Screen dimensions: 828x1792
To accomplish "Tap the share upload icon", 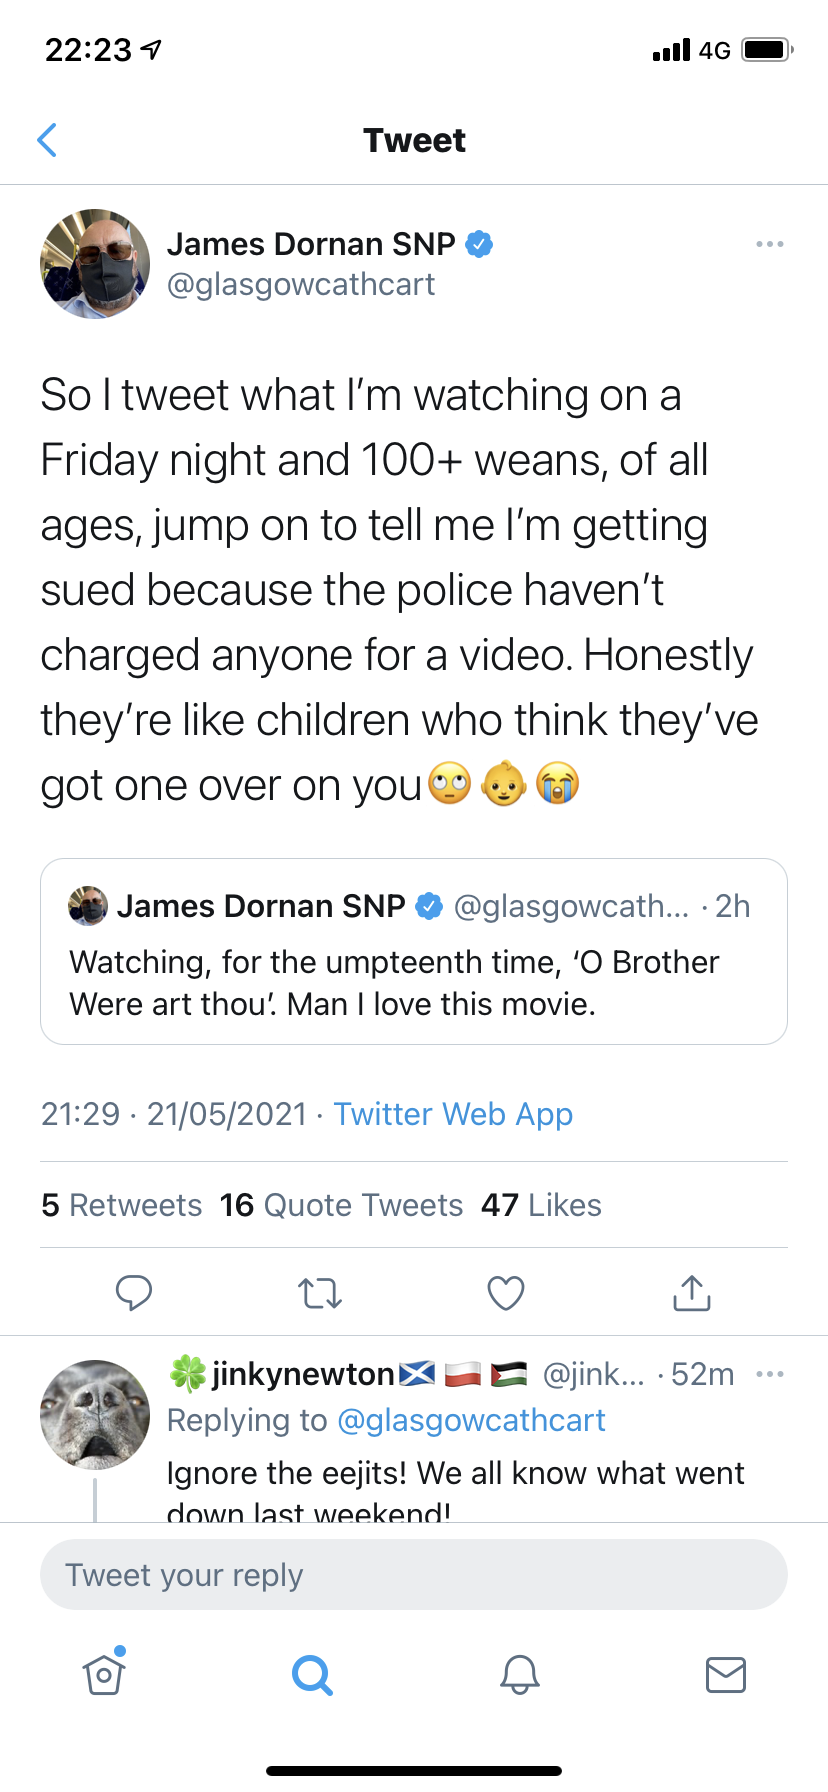I will point(691,1293).
